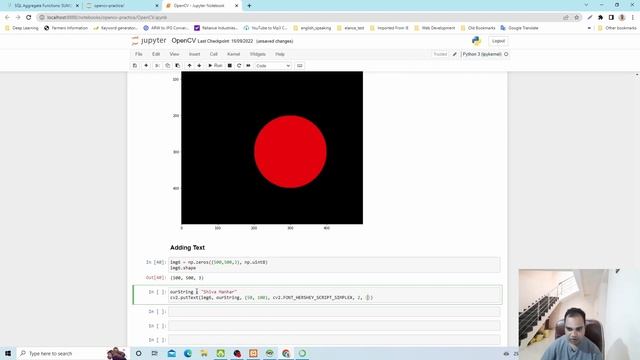Interrupt the kernel with stop icon
This screenshot has width=640, height=360.
tap(230, 66)
